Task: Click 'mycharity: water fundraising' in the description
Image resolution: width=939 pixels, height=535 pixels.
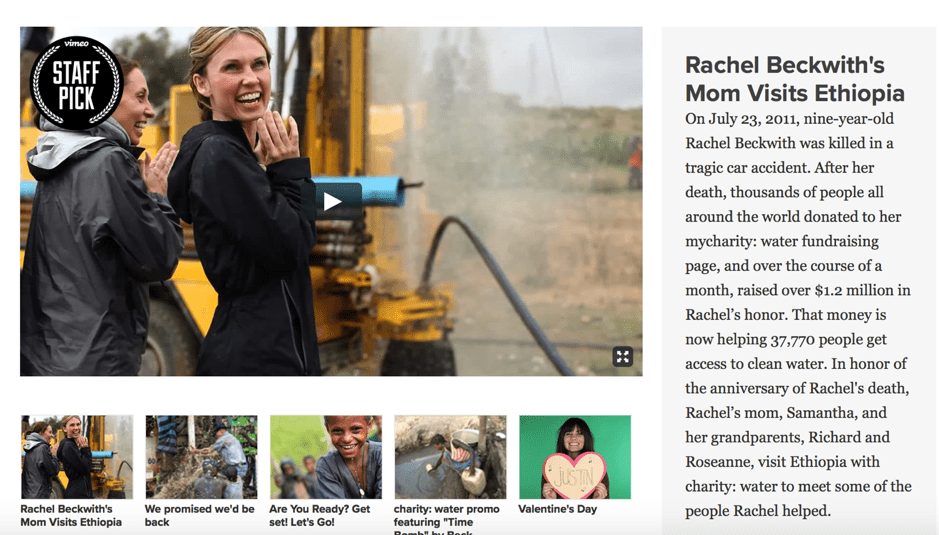Action: [782, 241]
